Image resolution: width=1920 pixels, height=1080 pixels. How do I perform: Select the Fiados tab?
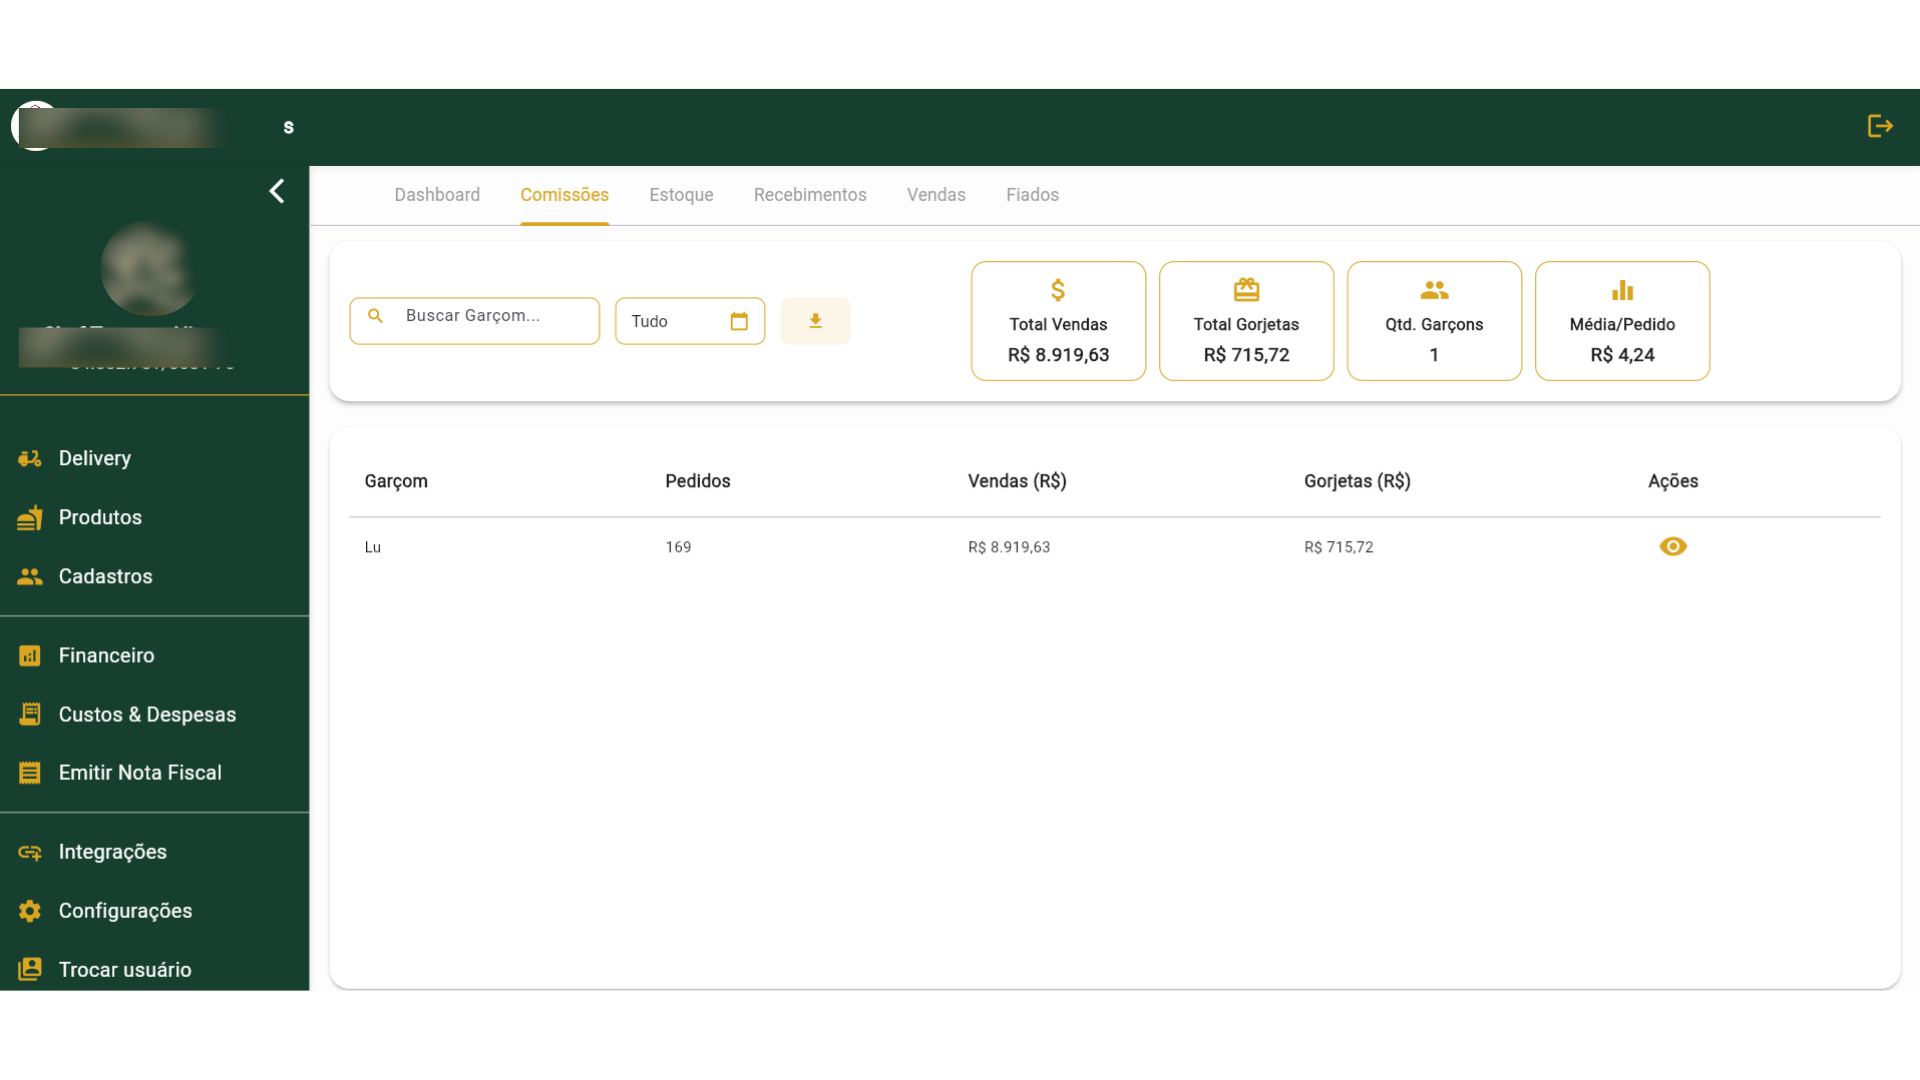coord(1032,195)
